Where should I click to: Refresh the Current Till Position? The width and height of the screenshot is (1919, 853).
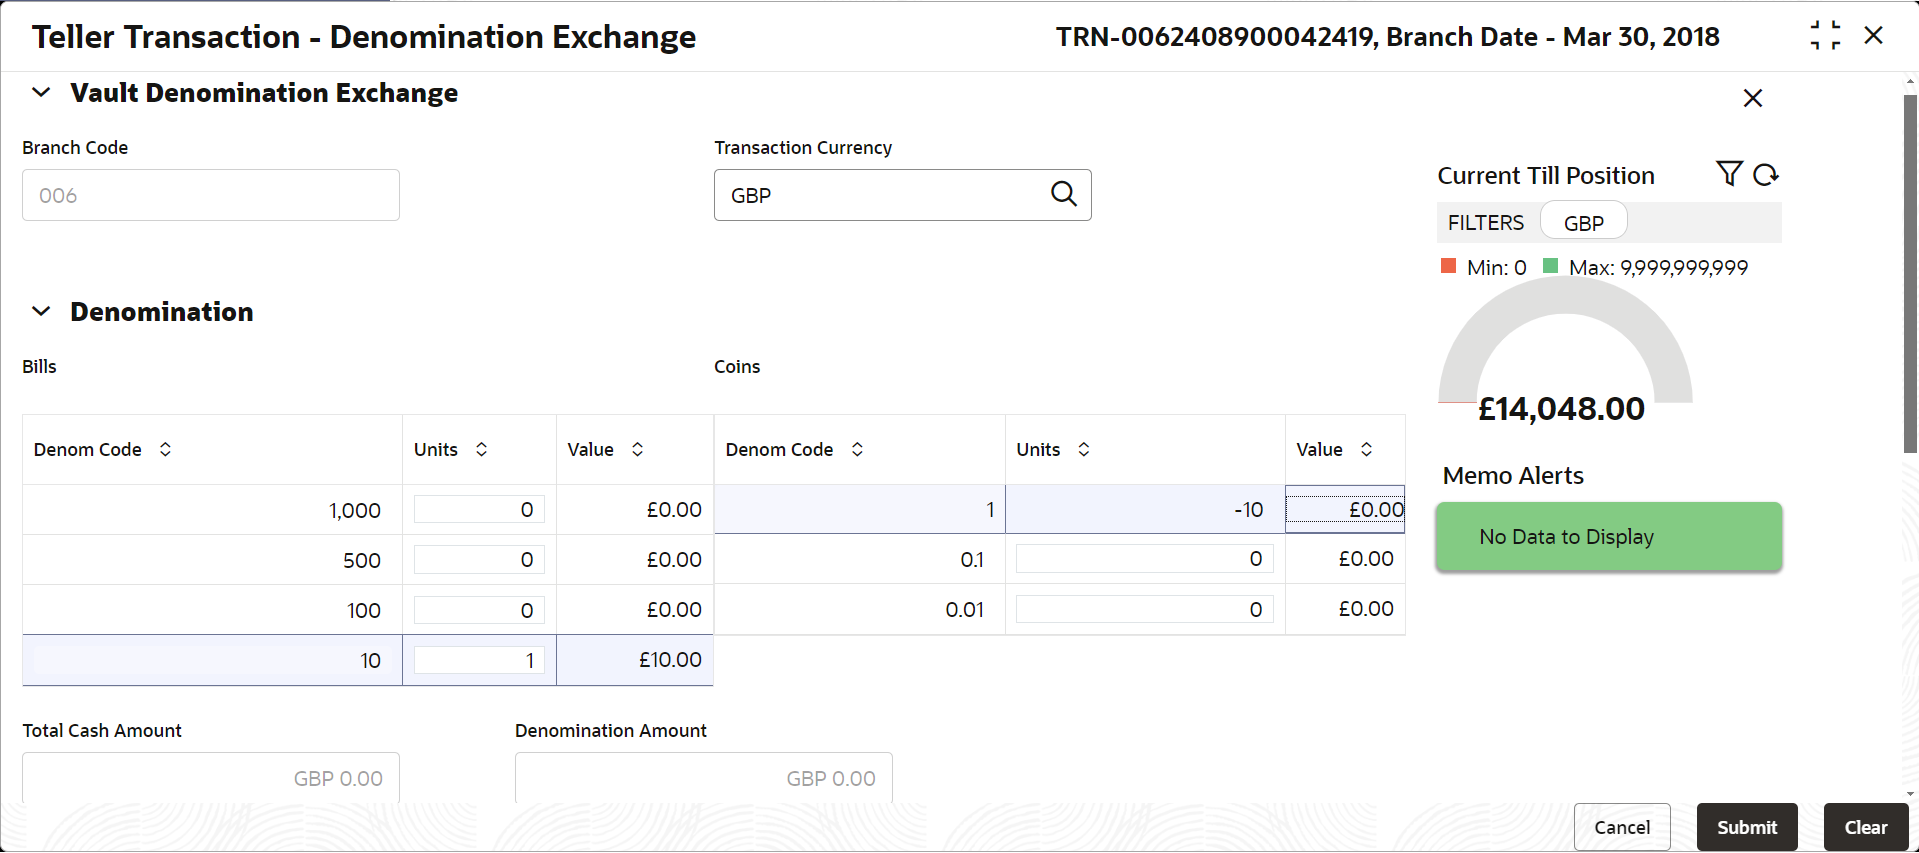click(x=1766, y=174)
